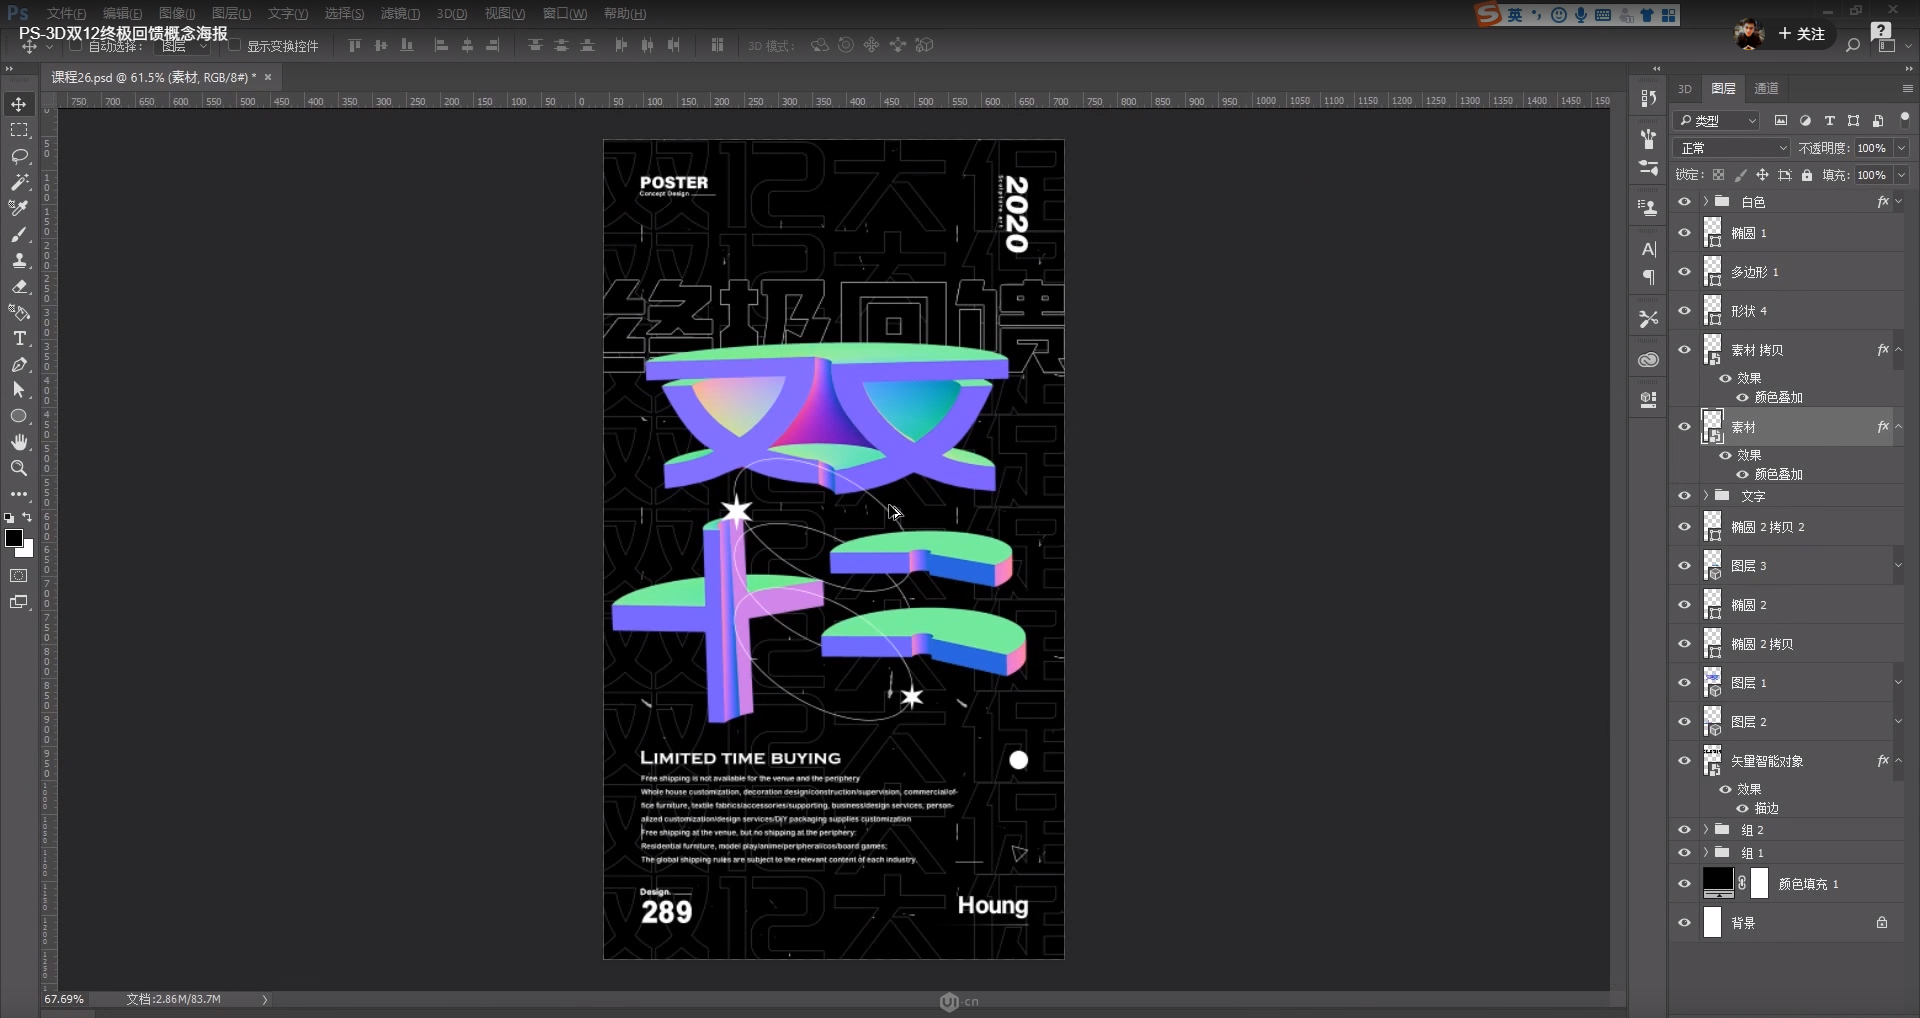This screenshot has height=1018, width=1920.
Task: Open the Character panel icon
Action: 1649,249
